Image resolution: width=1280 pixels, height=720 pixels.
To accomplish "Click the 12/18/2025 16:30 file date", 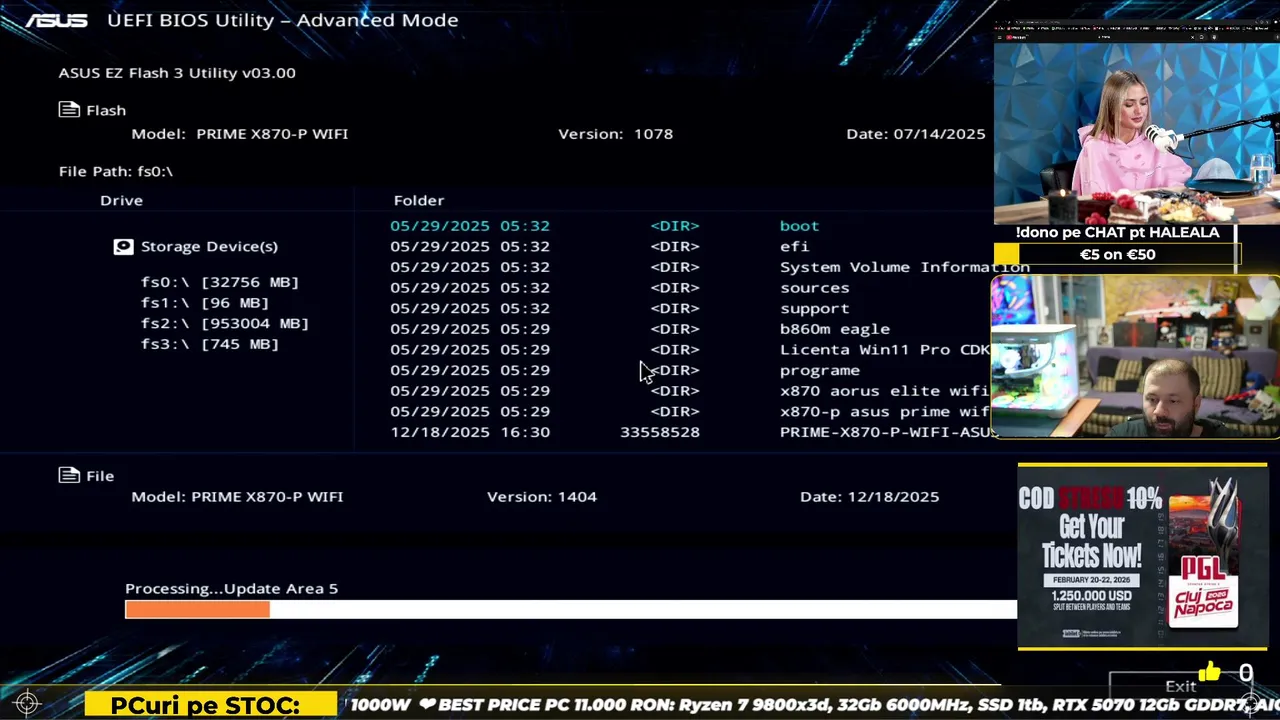I will [470, 432].
